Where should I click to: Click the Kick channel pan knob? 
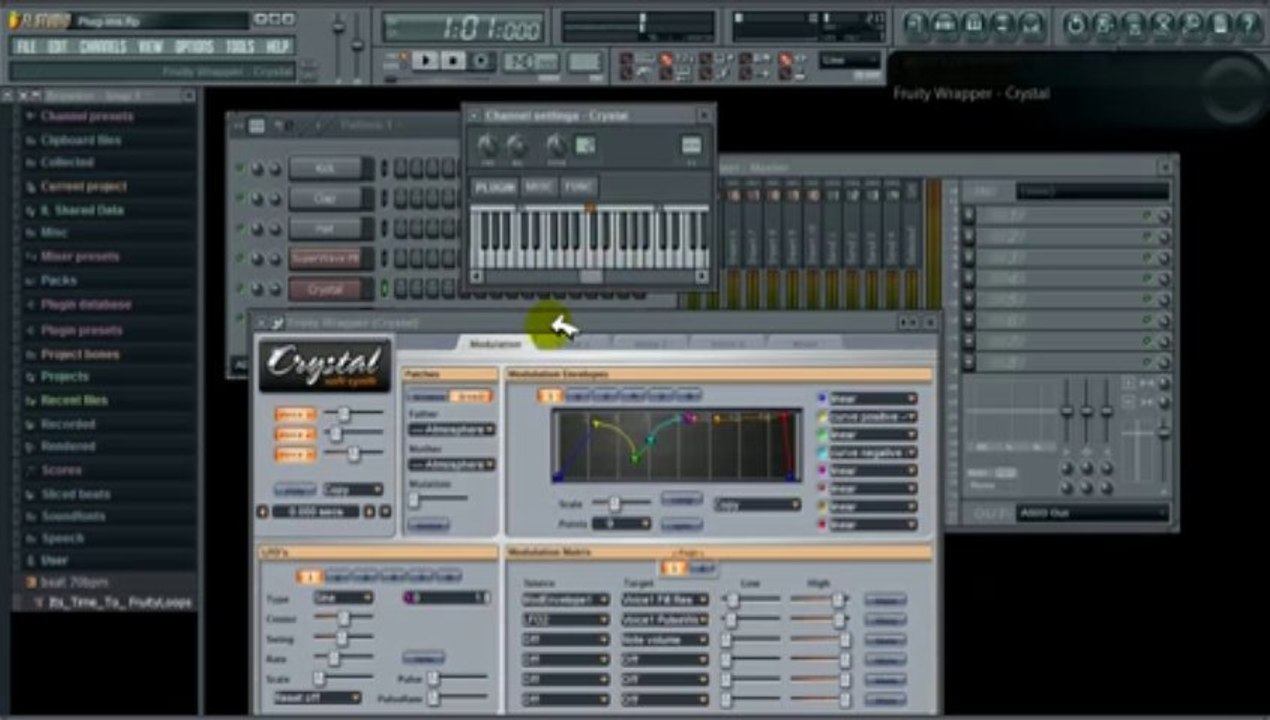point(258,169)
